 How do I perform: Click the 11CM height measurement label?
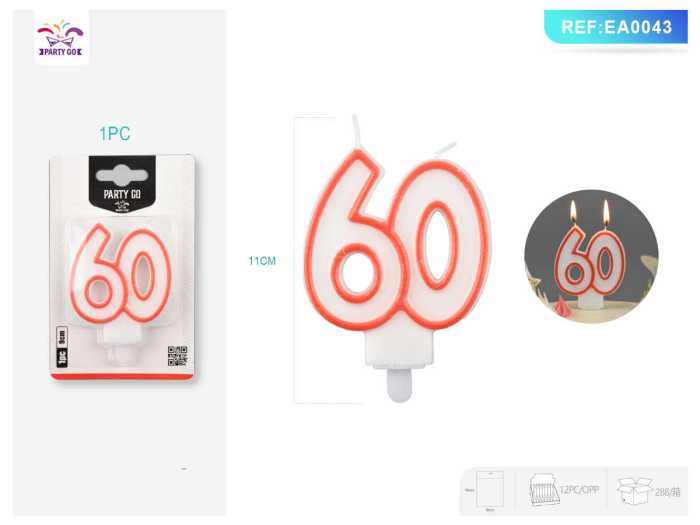pyautogui.click(x=262, y=261)
